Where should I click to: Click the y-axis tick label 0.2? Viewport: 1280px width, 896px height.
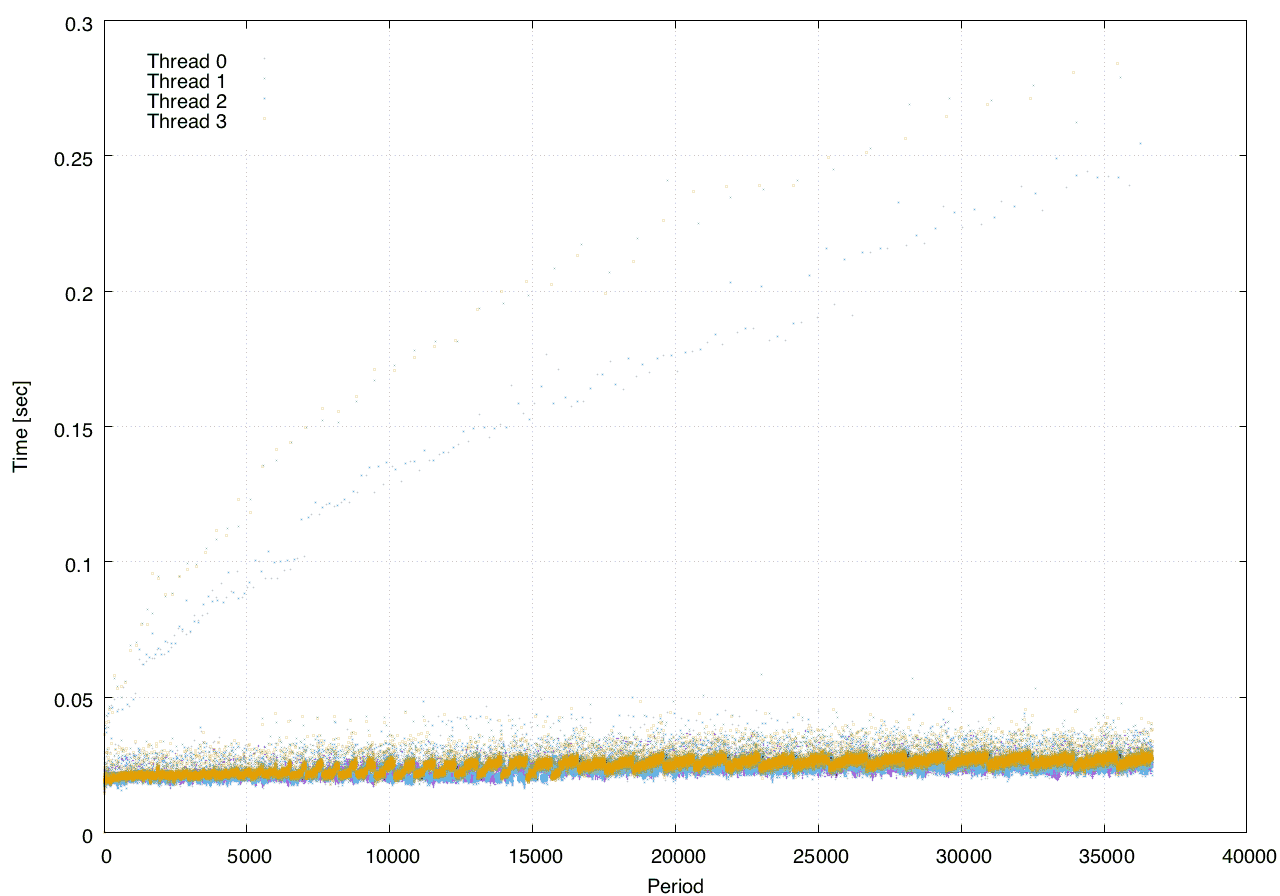79,292
